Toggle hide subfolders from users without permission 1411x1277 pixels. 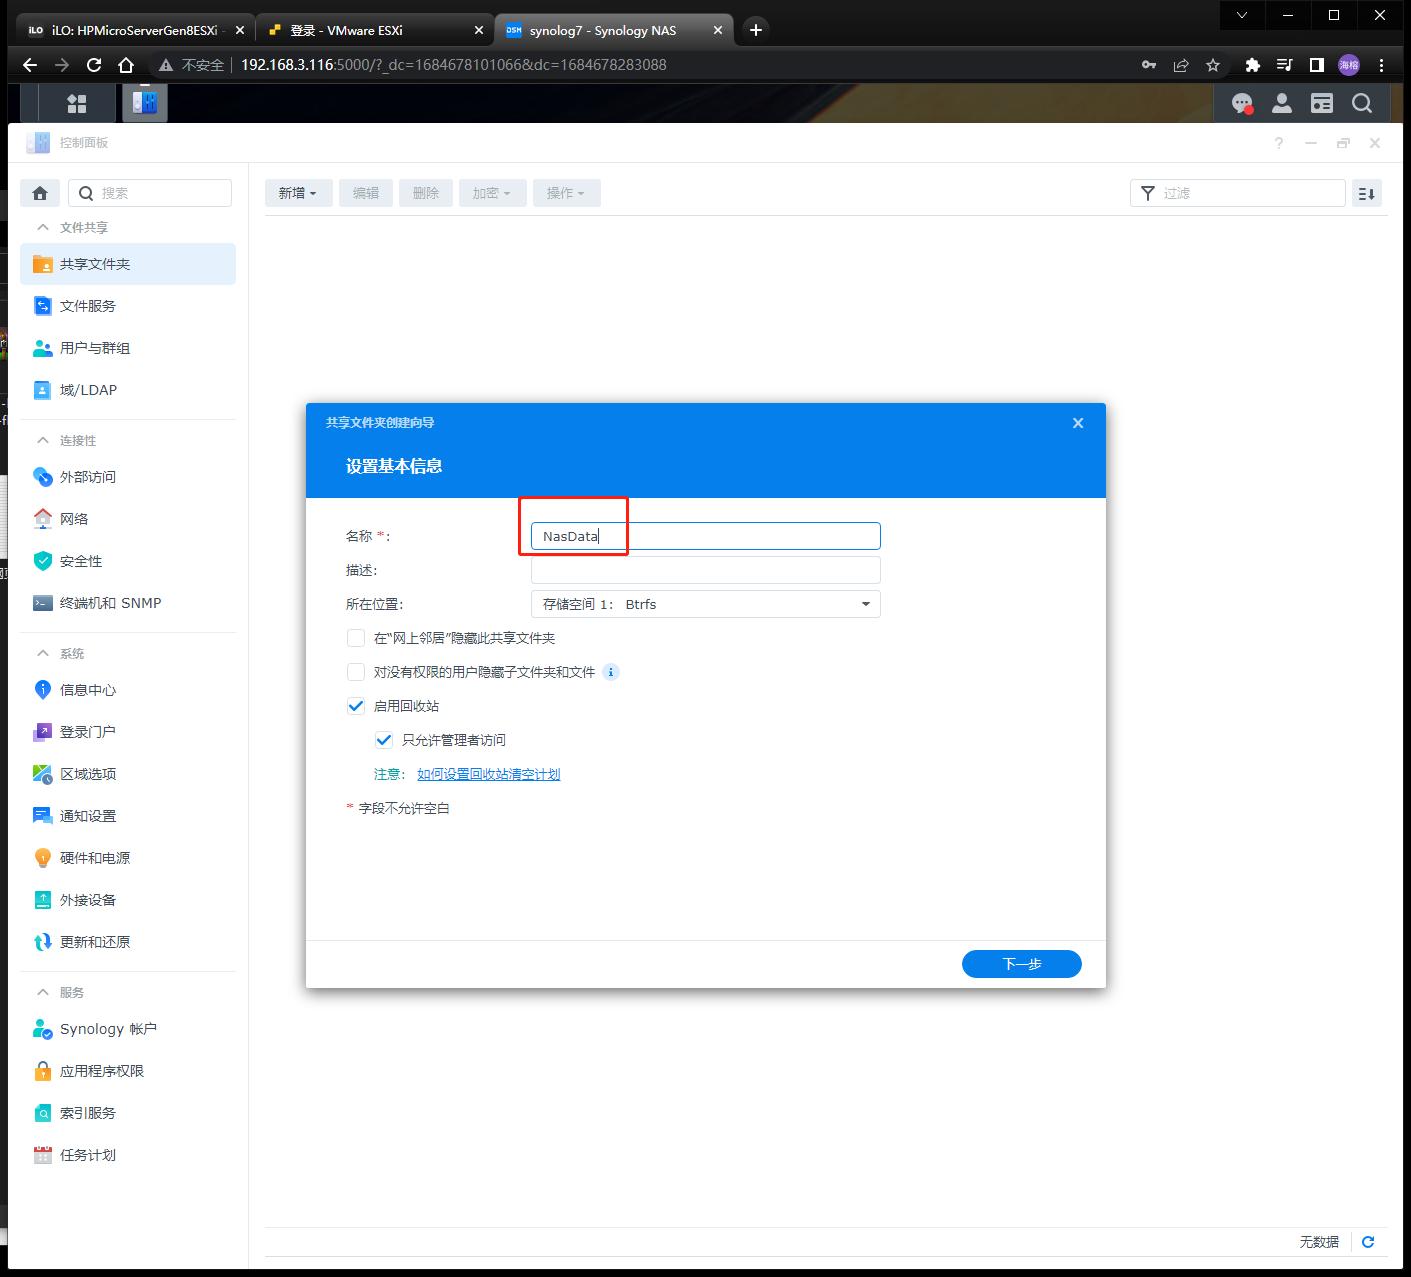356,672
